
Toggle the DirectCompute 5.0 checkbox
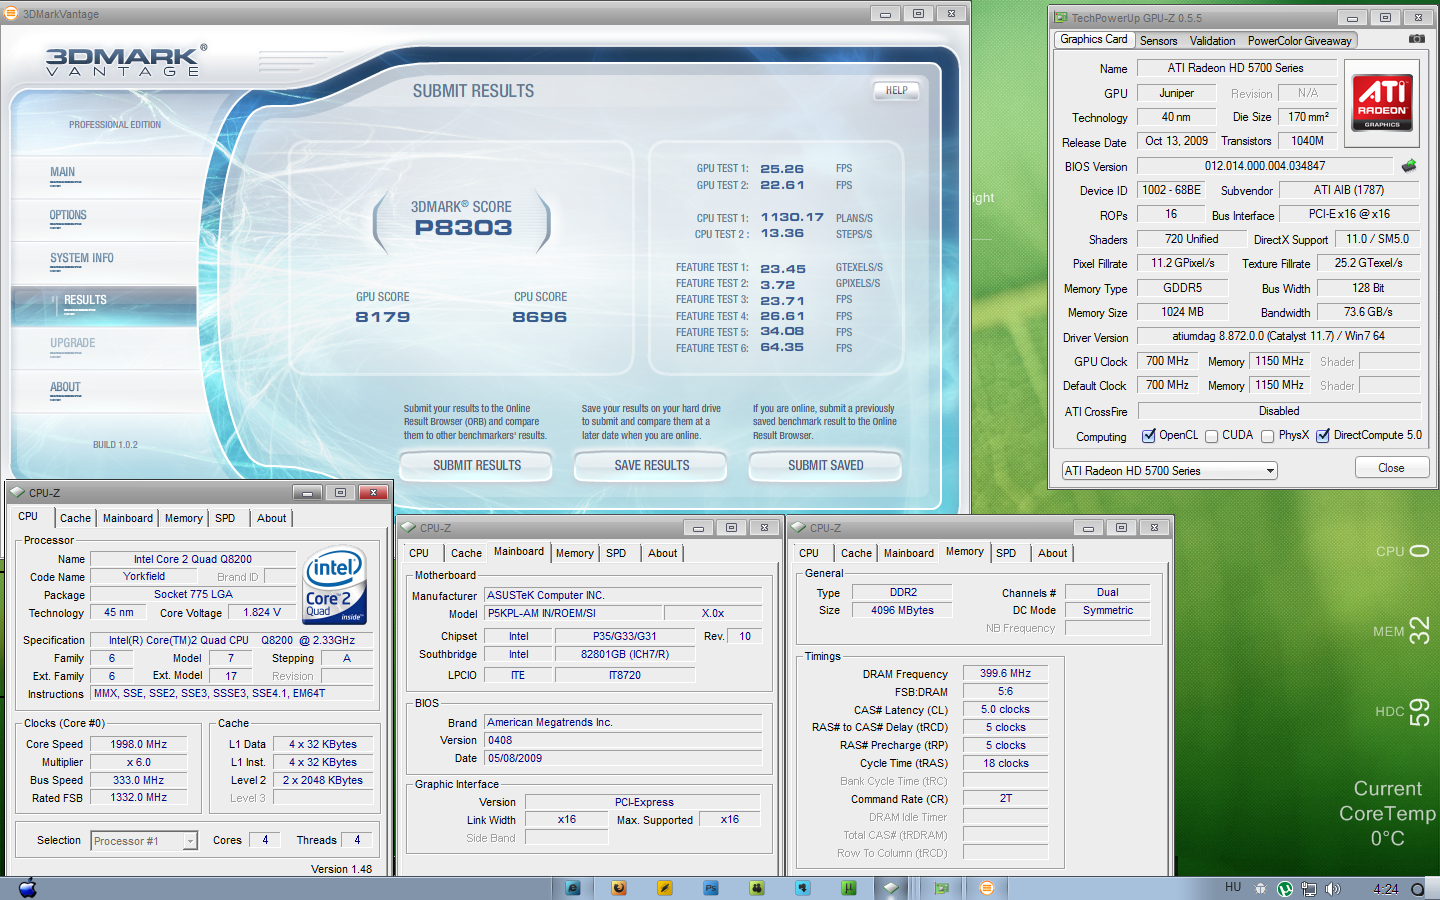1323,436
